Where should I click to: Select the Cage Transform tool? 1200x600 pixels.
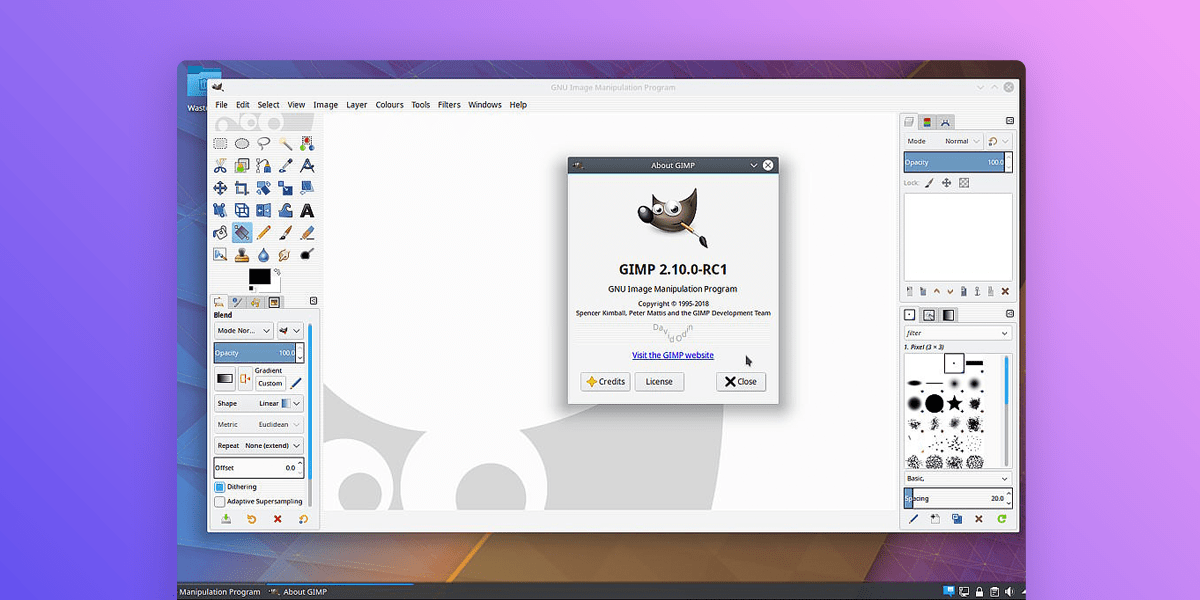pyautogui.click(x=220, y=210)
